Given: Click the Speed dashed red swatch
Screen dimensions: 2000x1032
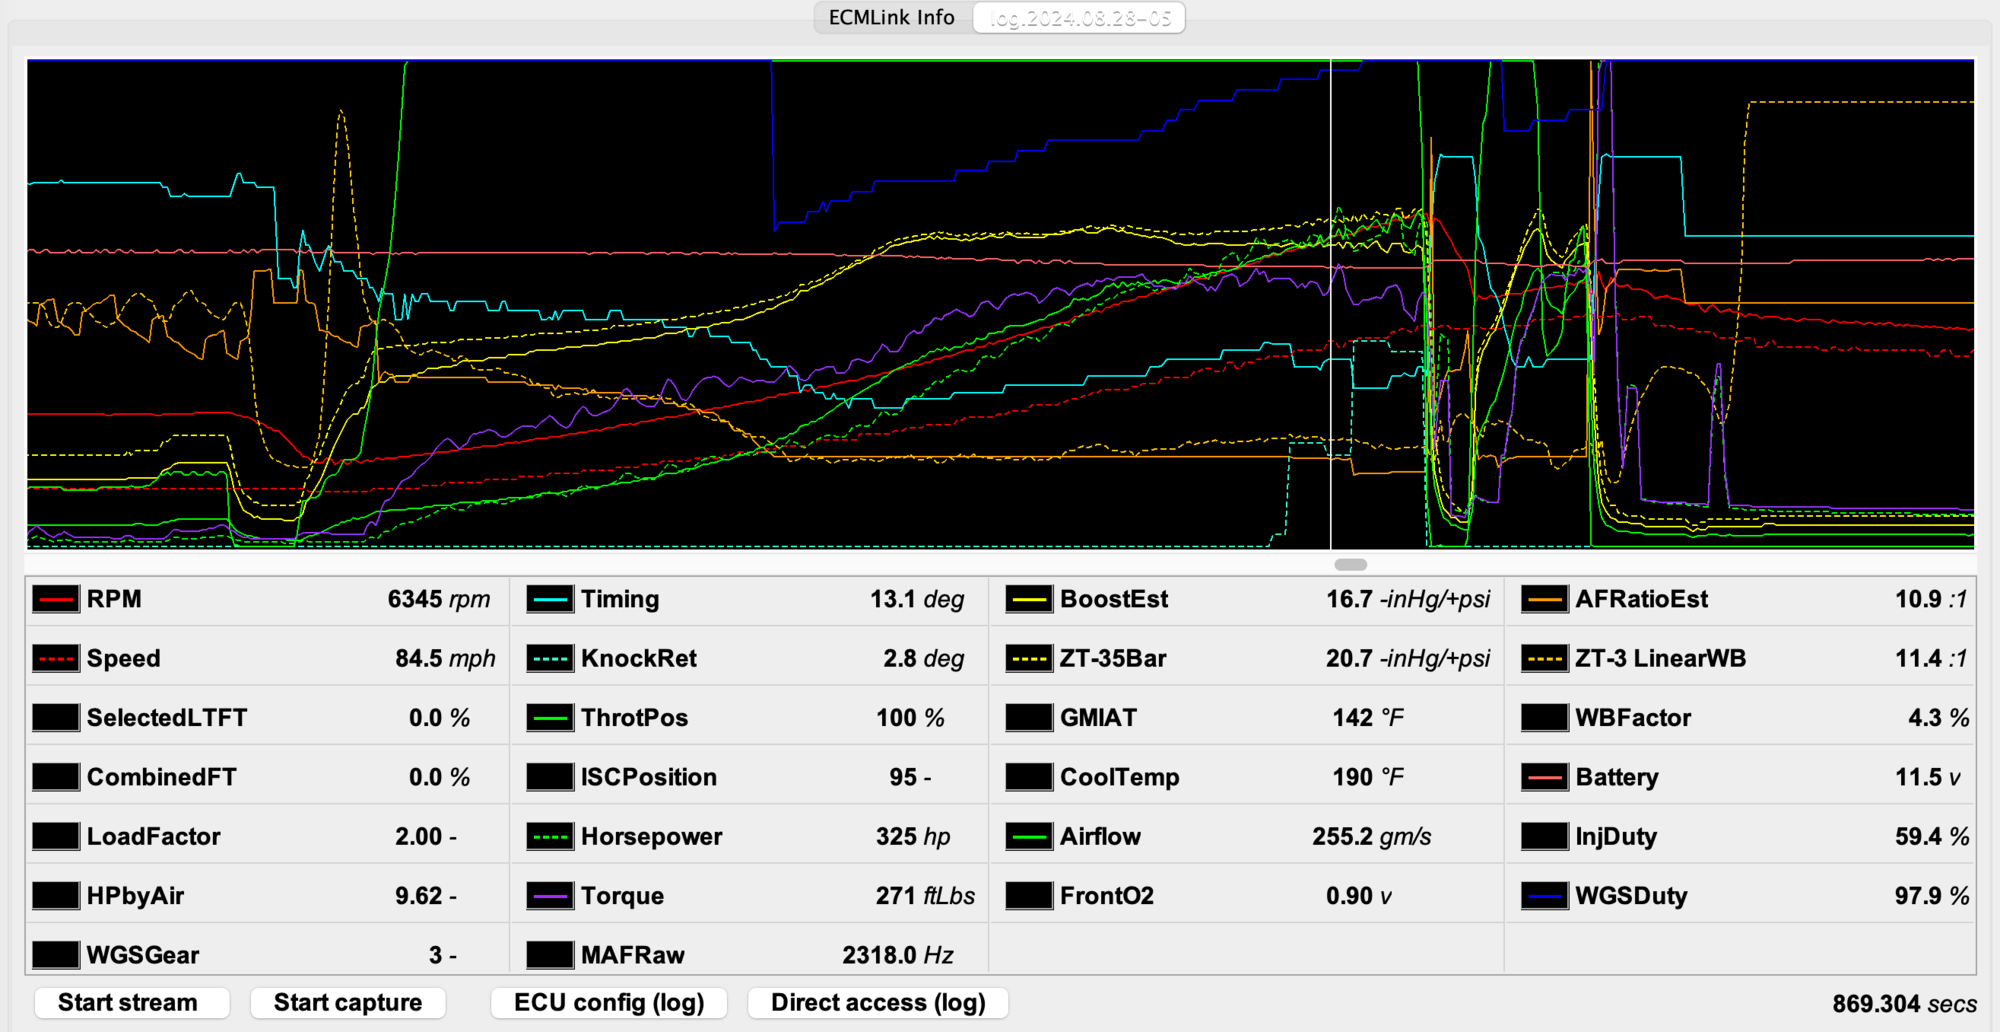Looking at the screenshot, I should coord(56,658).
